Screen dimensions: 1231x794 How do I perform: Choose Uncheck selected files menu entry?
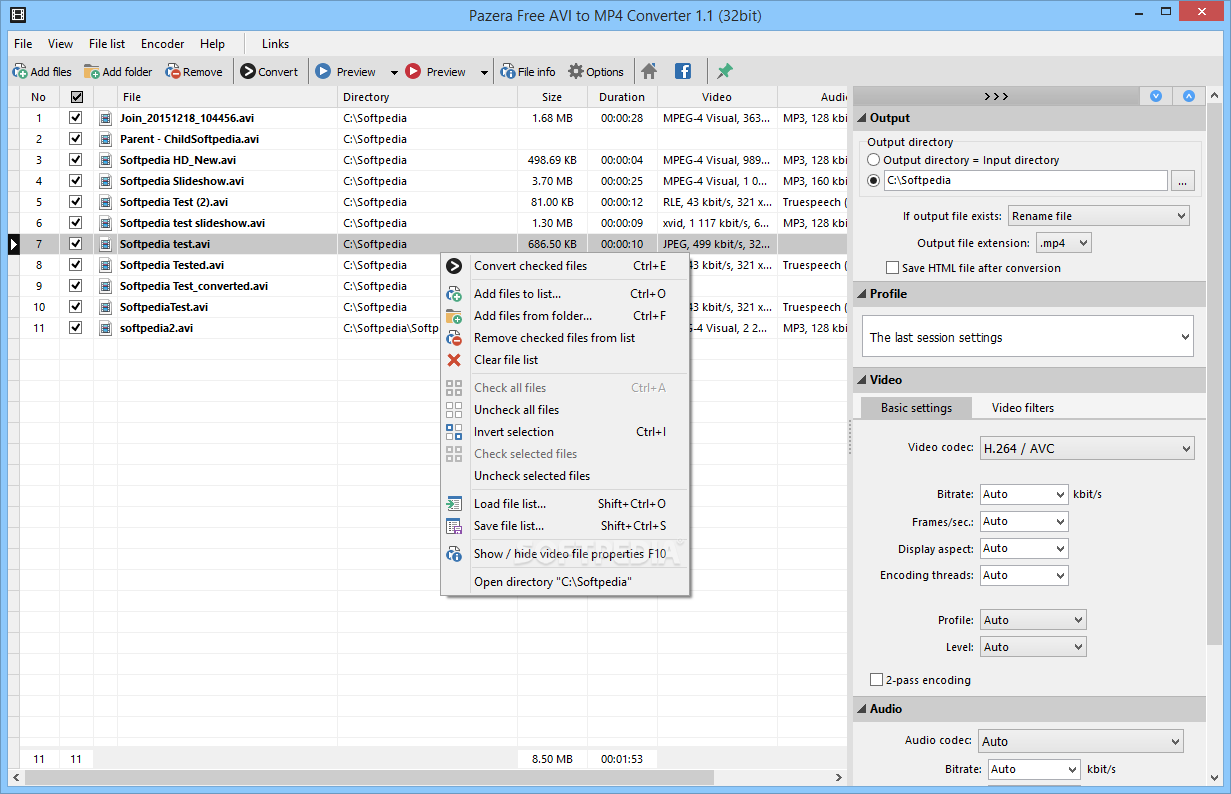(x=565, y=476)
